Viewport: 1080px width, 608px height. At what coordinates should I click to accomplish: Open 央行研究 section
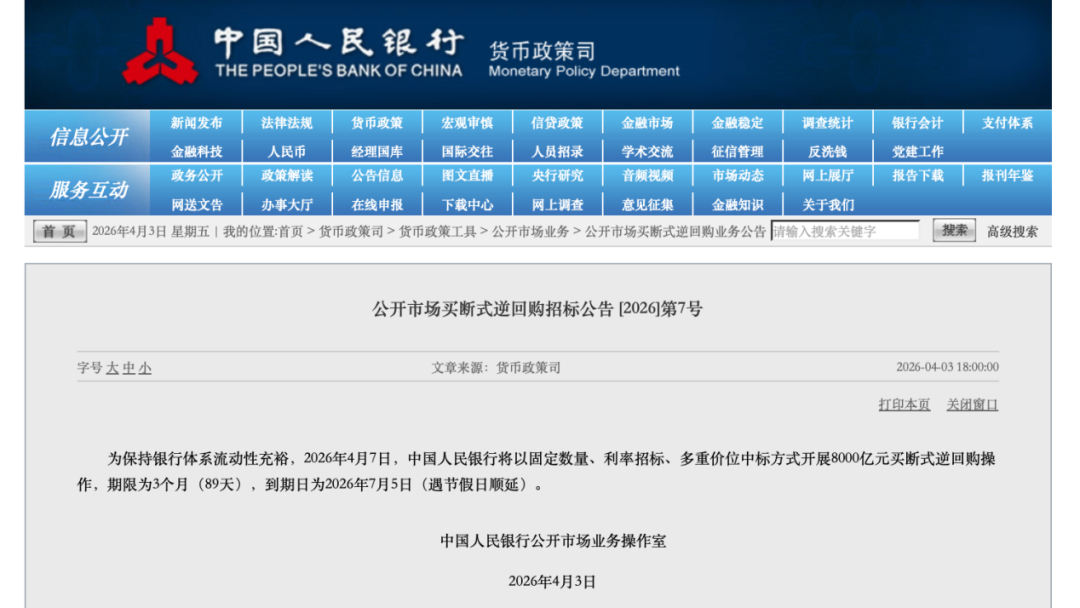(557, 176)
